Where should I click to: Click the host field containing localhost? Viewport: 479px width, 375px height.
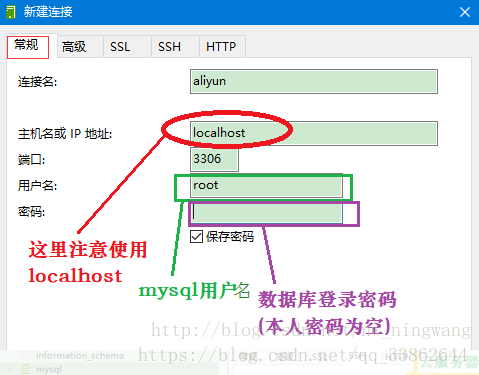click(x=314, y=133)
